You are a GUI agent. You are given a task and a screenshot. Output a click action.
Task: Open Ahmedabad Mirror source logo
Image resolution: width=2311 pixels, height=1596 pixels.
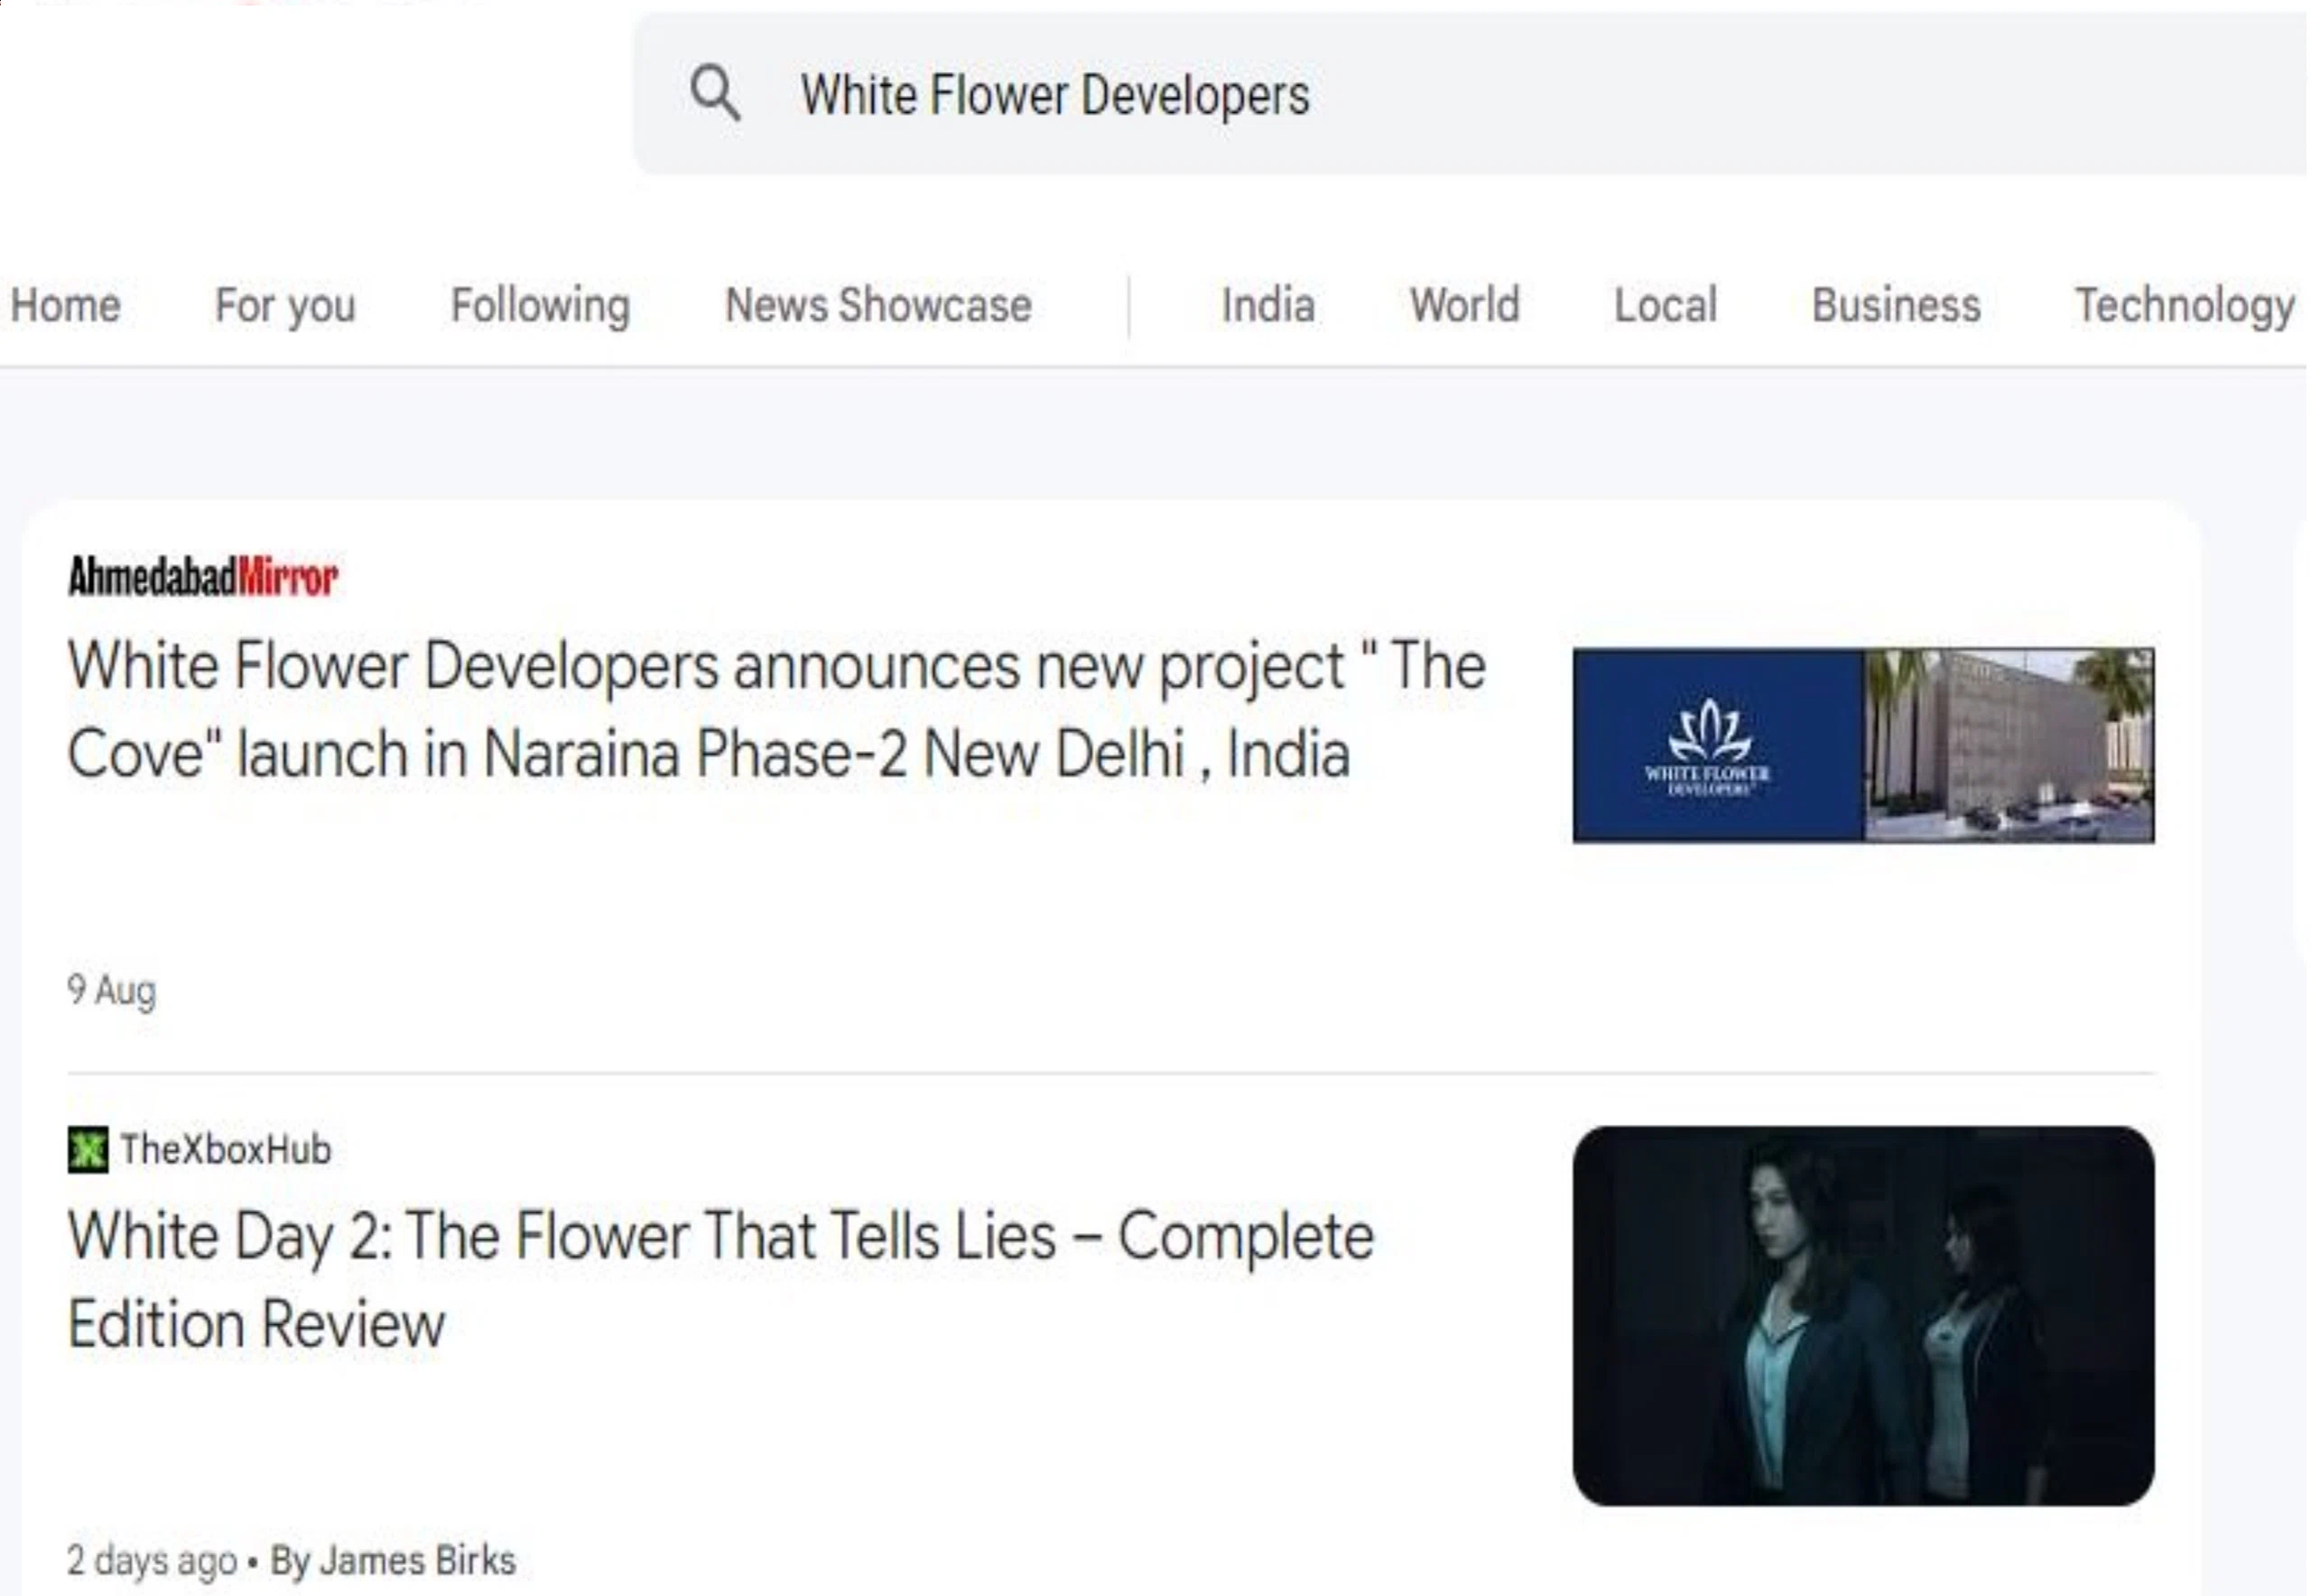[204, 576]
